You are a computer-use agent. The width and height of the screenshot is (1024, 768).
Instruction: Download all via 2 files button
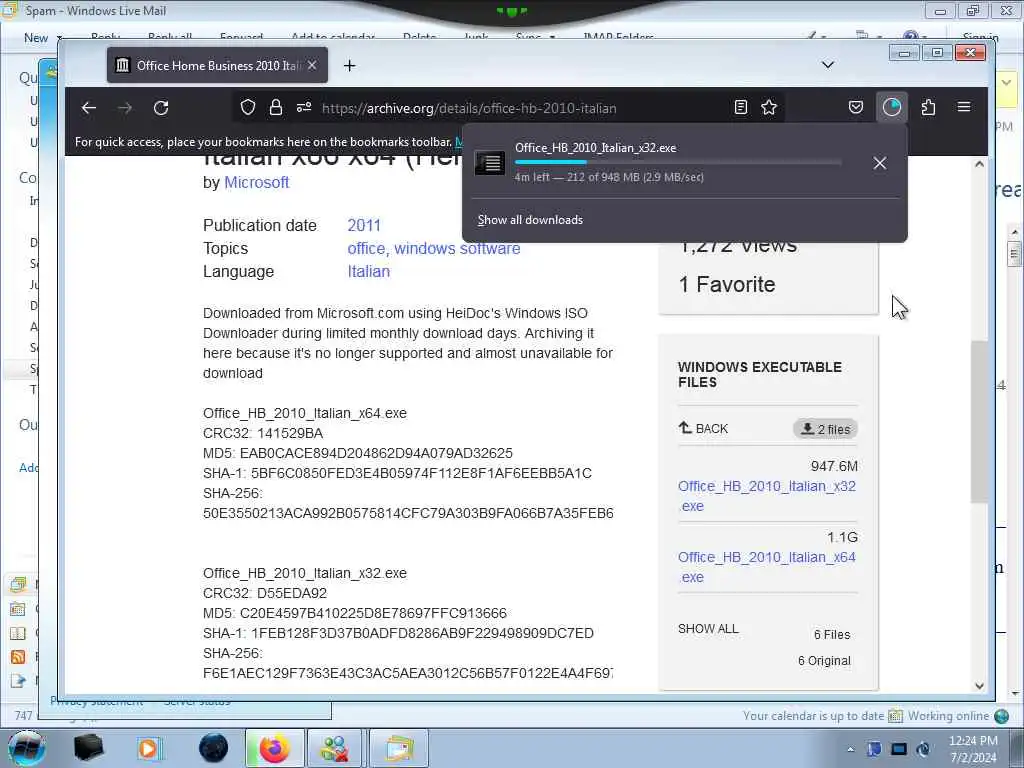(x=825, y=429)
